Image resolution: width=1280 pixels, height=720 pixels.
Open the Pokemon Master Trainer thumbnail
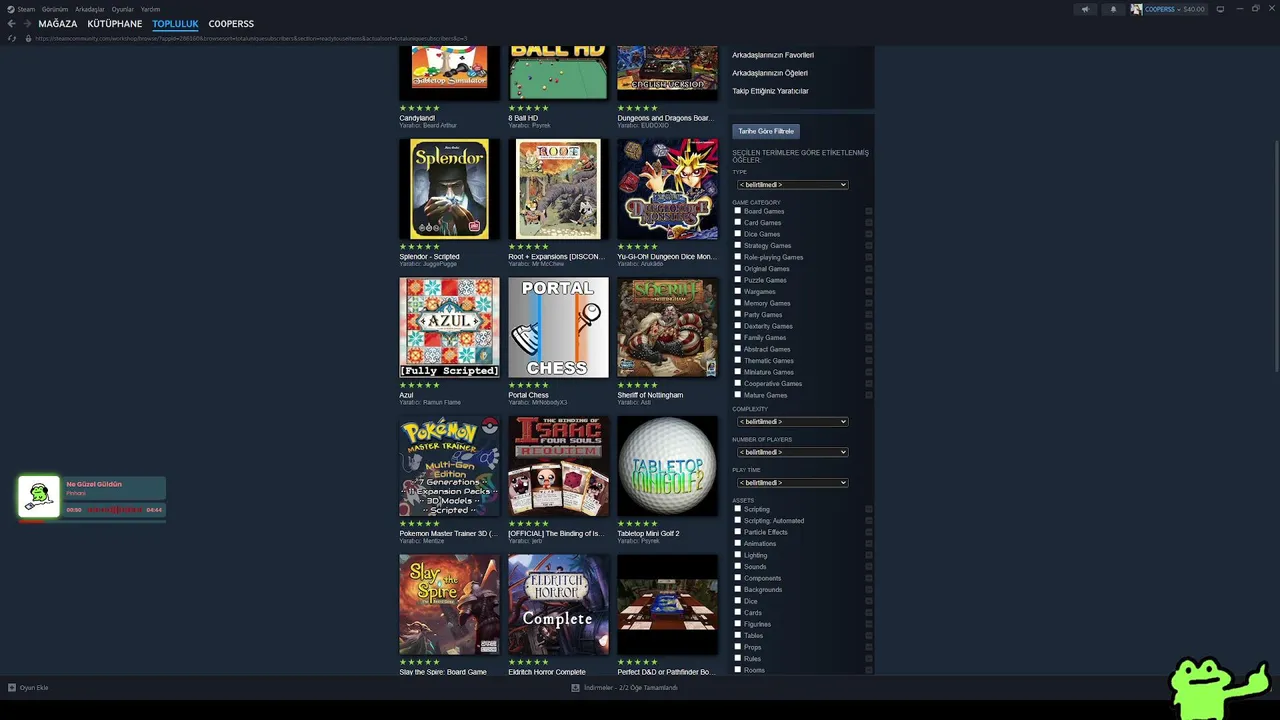pos(449,466)
